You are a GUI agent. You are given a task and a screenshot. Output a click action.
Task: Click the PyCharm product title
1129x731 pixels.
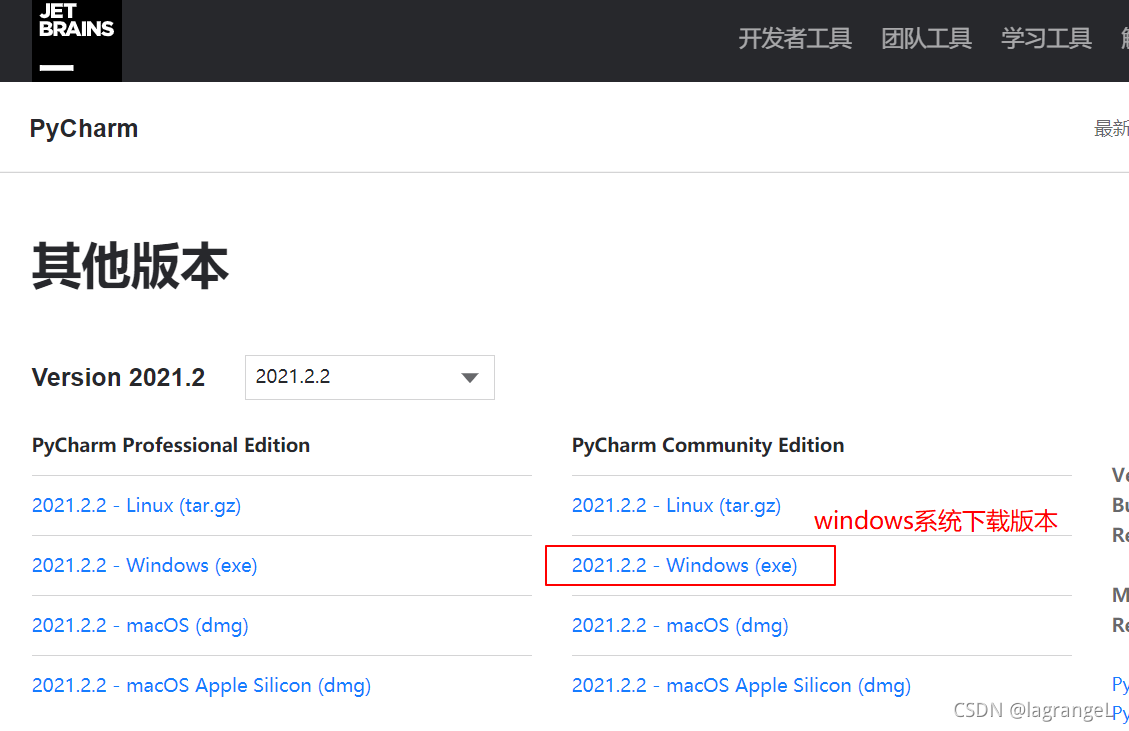(84, 129)
